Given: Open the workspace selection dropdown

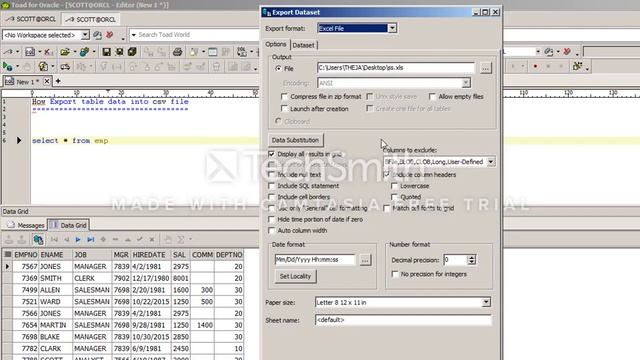Looking at the screenshot, I should (x=85, y=35).
